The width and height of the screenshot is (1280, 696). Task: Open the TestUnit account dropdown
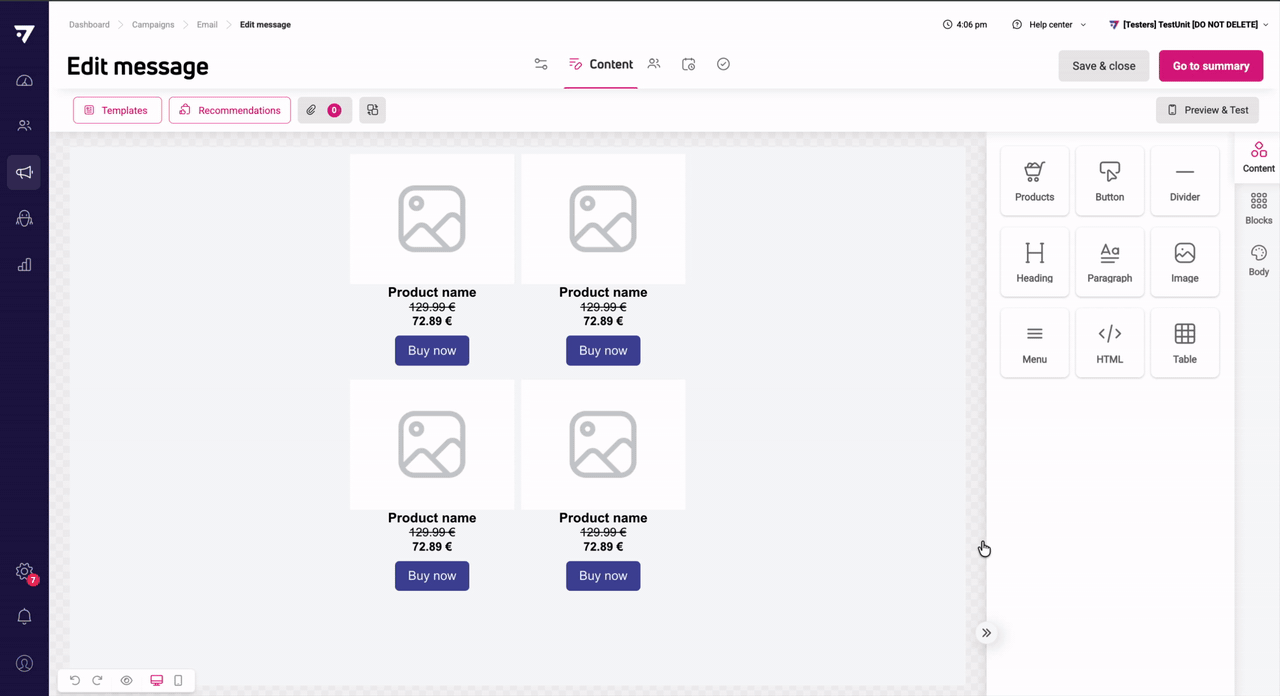pyautogui.click(x=1188, y=25)
